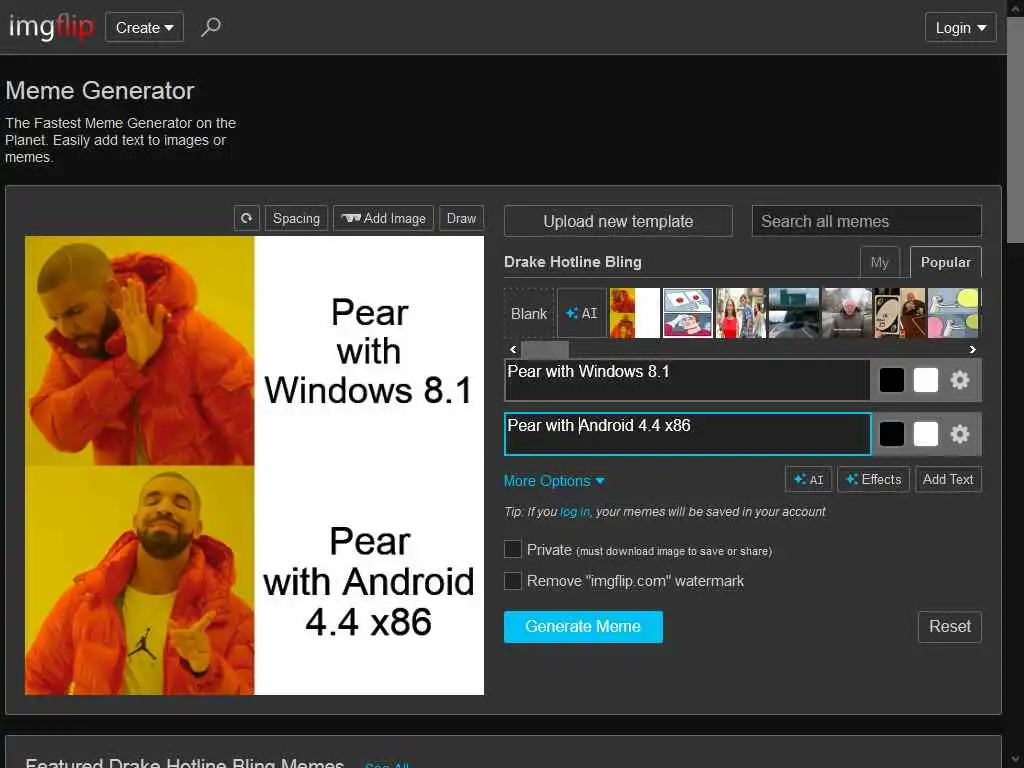Click the Search all memes field

(x=867, y=221)
